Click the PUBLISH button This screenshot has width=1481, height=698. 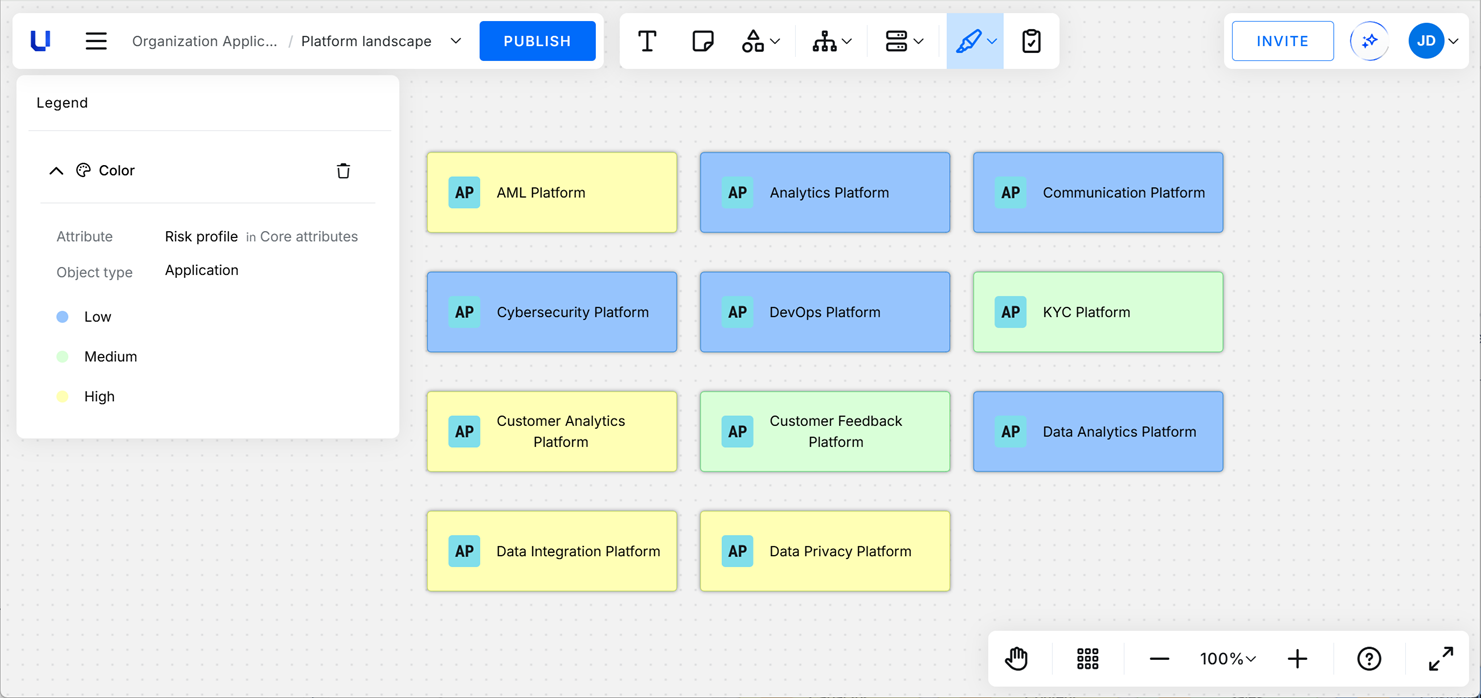(538, 41)
